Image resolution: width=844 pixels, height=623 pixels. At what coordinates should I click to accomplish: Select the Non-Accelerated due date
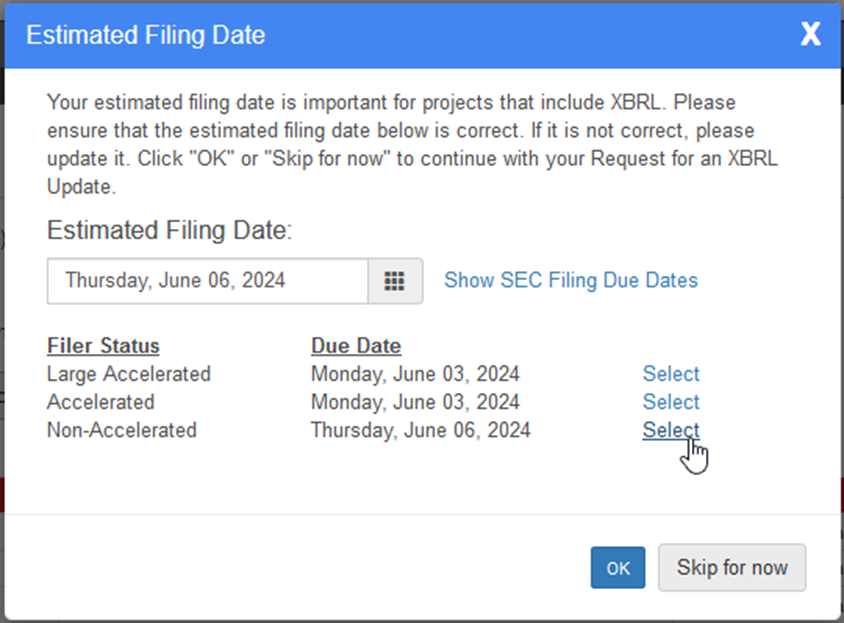tap(671, 430)
